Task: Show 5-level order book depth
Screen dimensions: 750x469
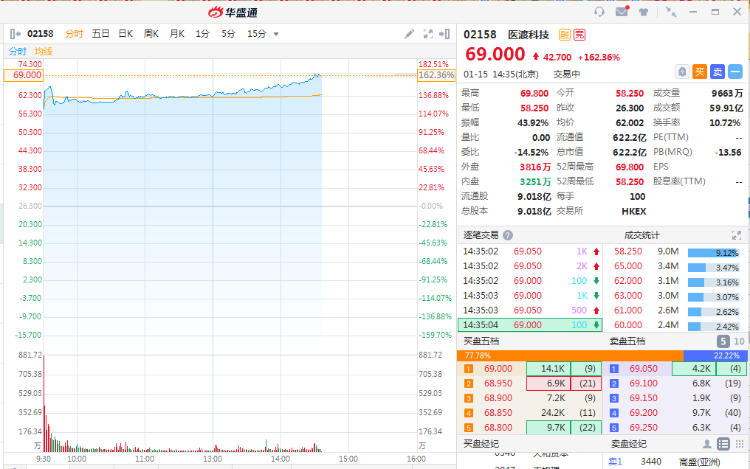Action: coord(723,341)
